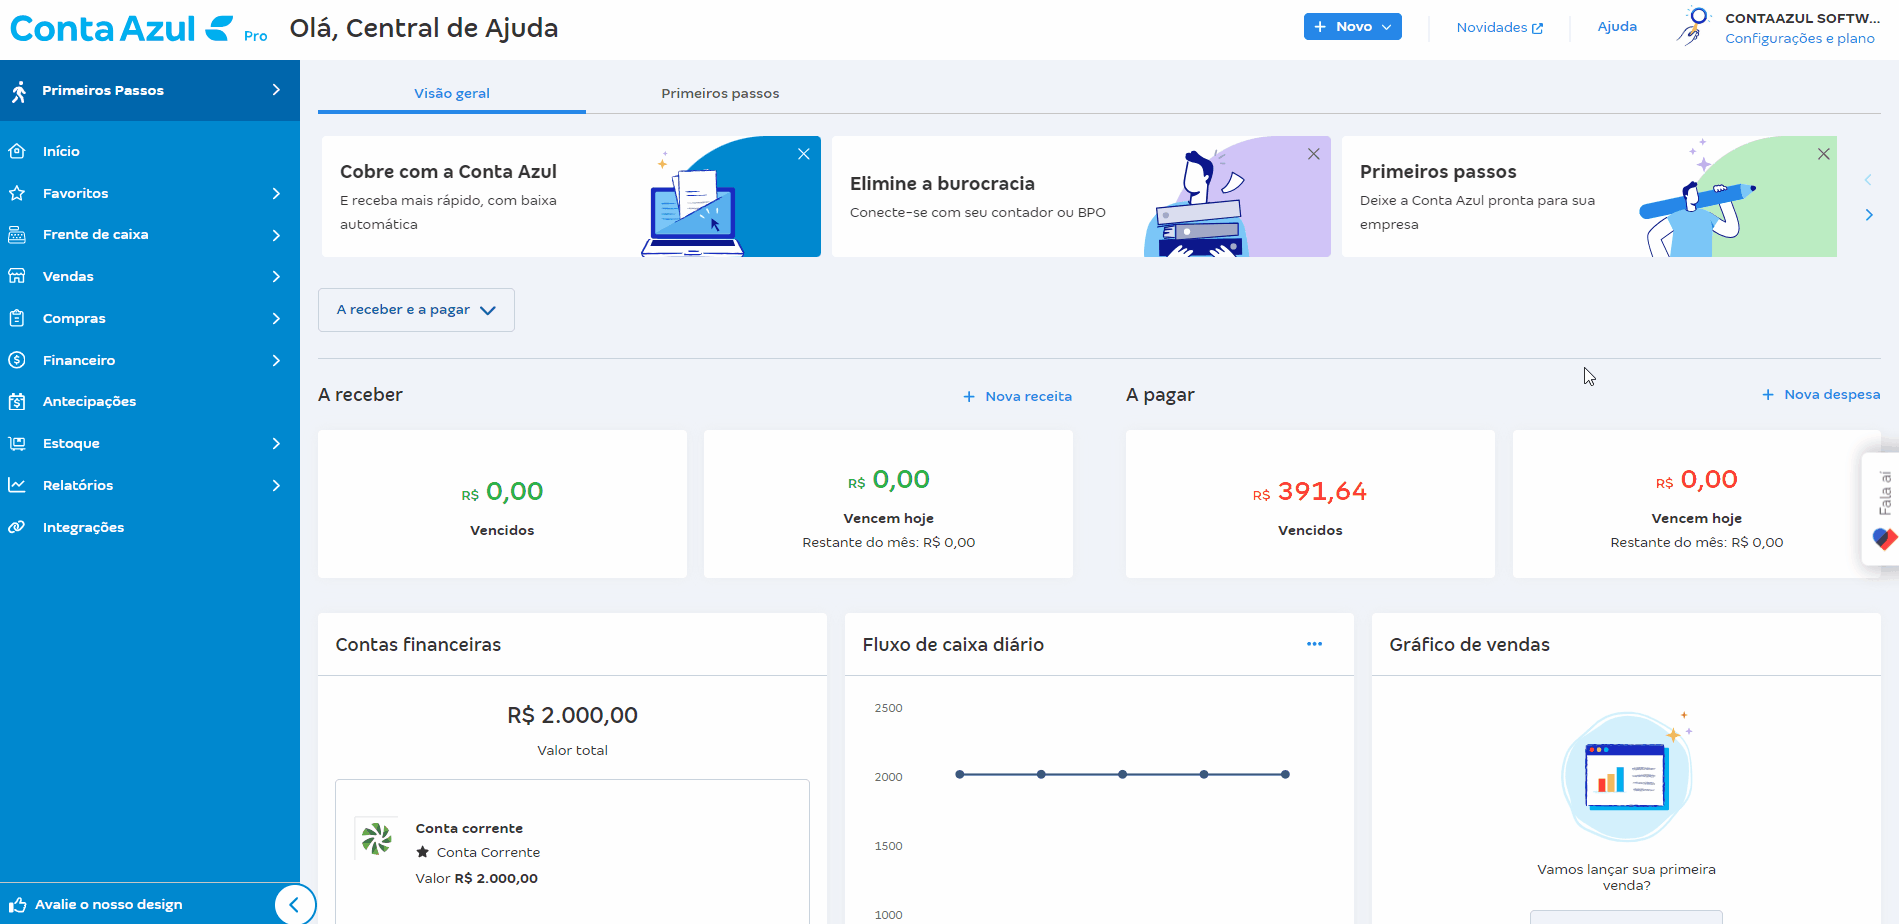Expand the Favoritos submenu chevron
Screen dimensions: 1899x924
276,193
